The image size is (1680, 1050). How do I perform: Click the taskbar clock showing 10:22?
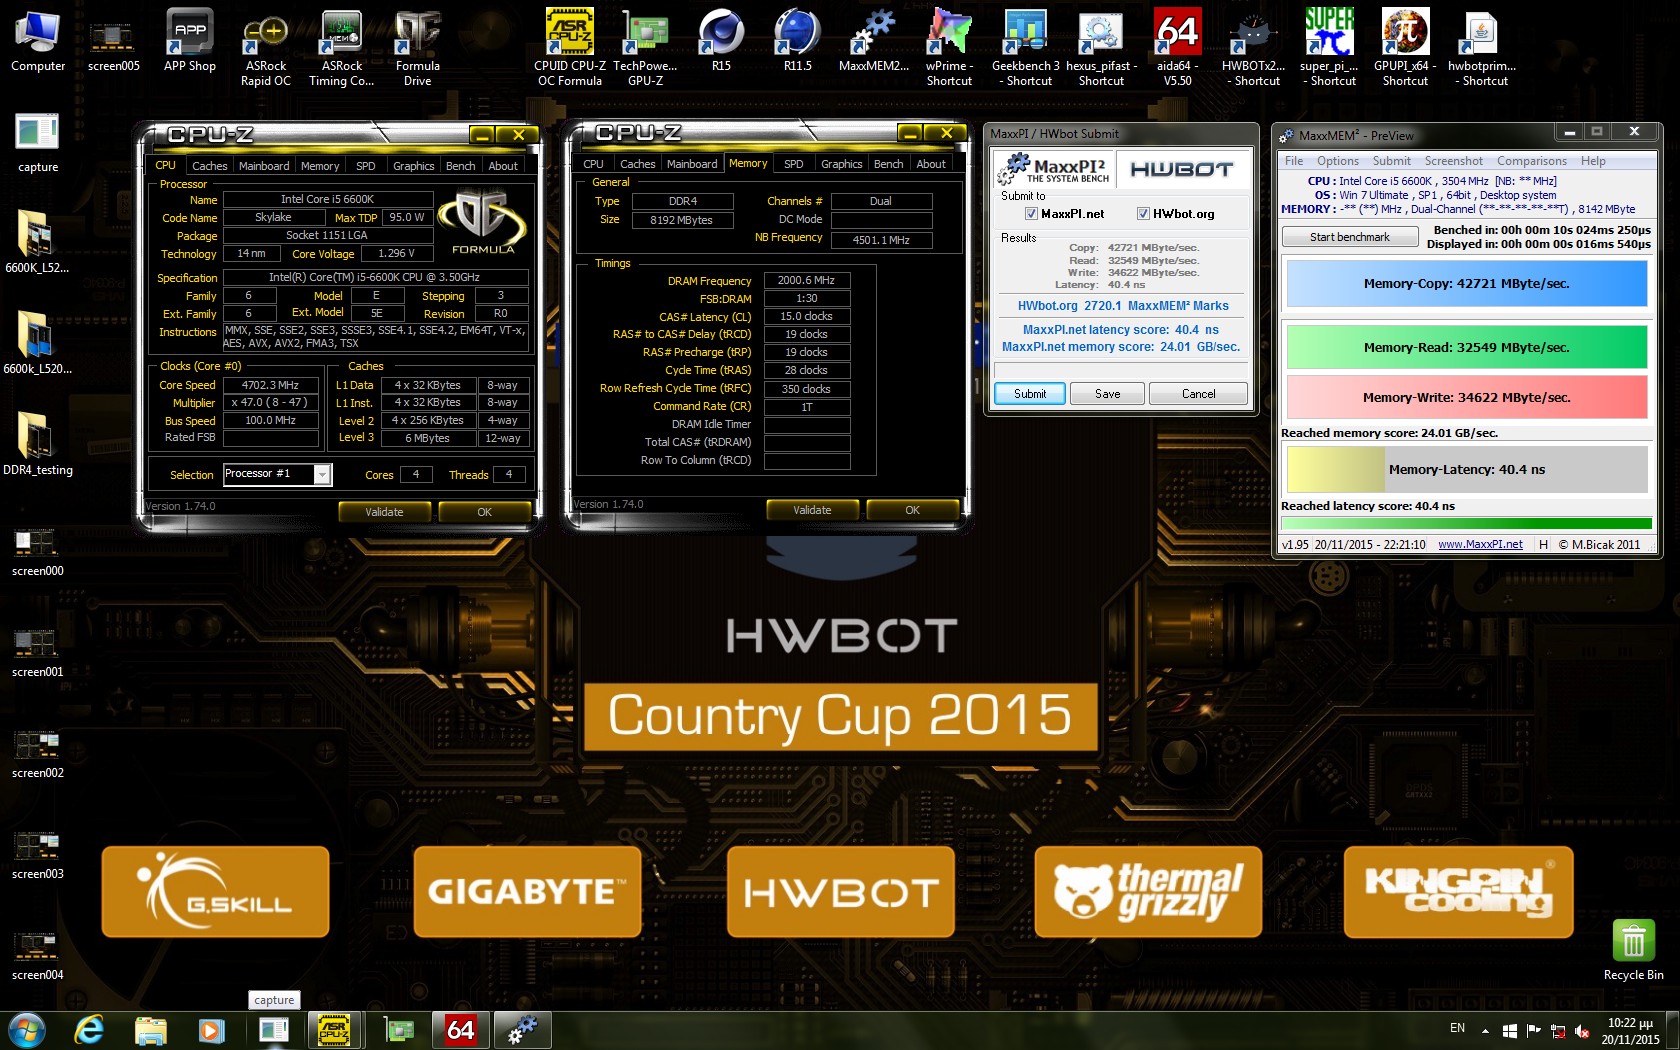pyautogui.click(x=1630, y=1031)
